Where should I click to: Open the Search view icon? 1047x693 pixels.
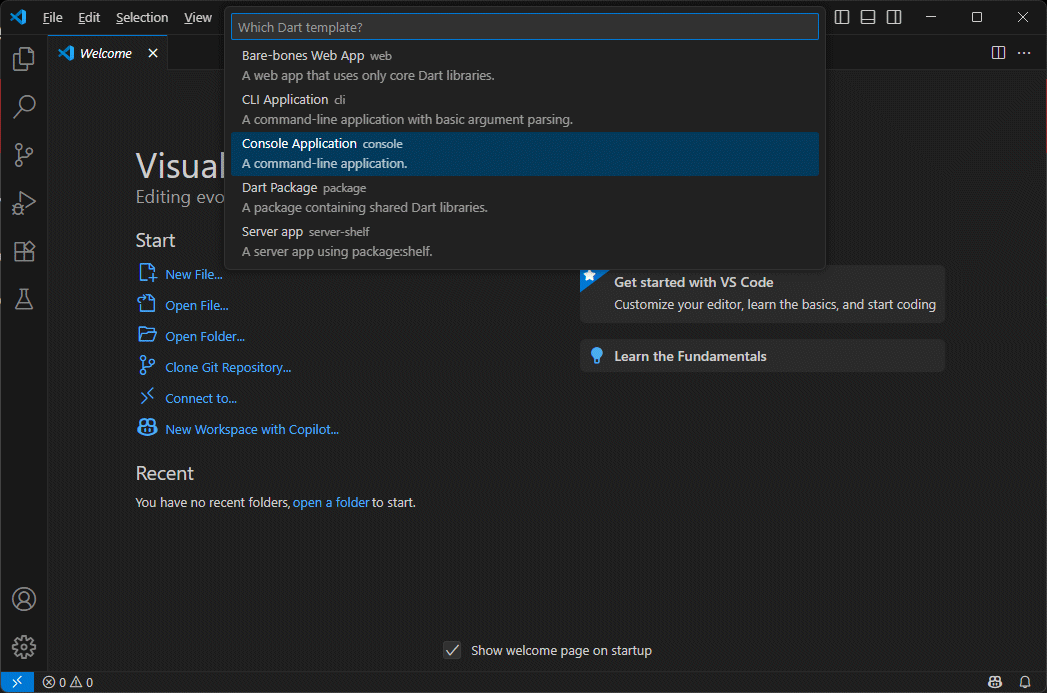pyautogui.click(x=24, y=107)
